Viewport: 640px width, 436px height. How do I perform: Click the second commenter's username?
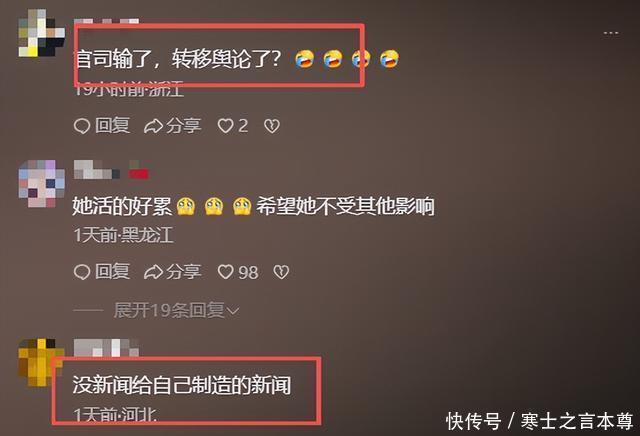click(97, 169)
